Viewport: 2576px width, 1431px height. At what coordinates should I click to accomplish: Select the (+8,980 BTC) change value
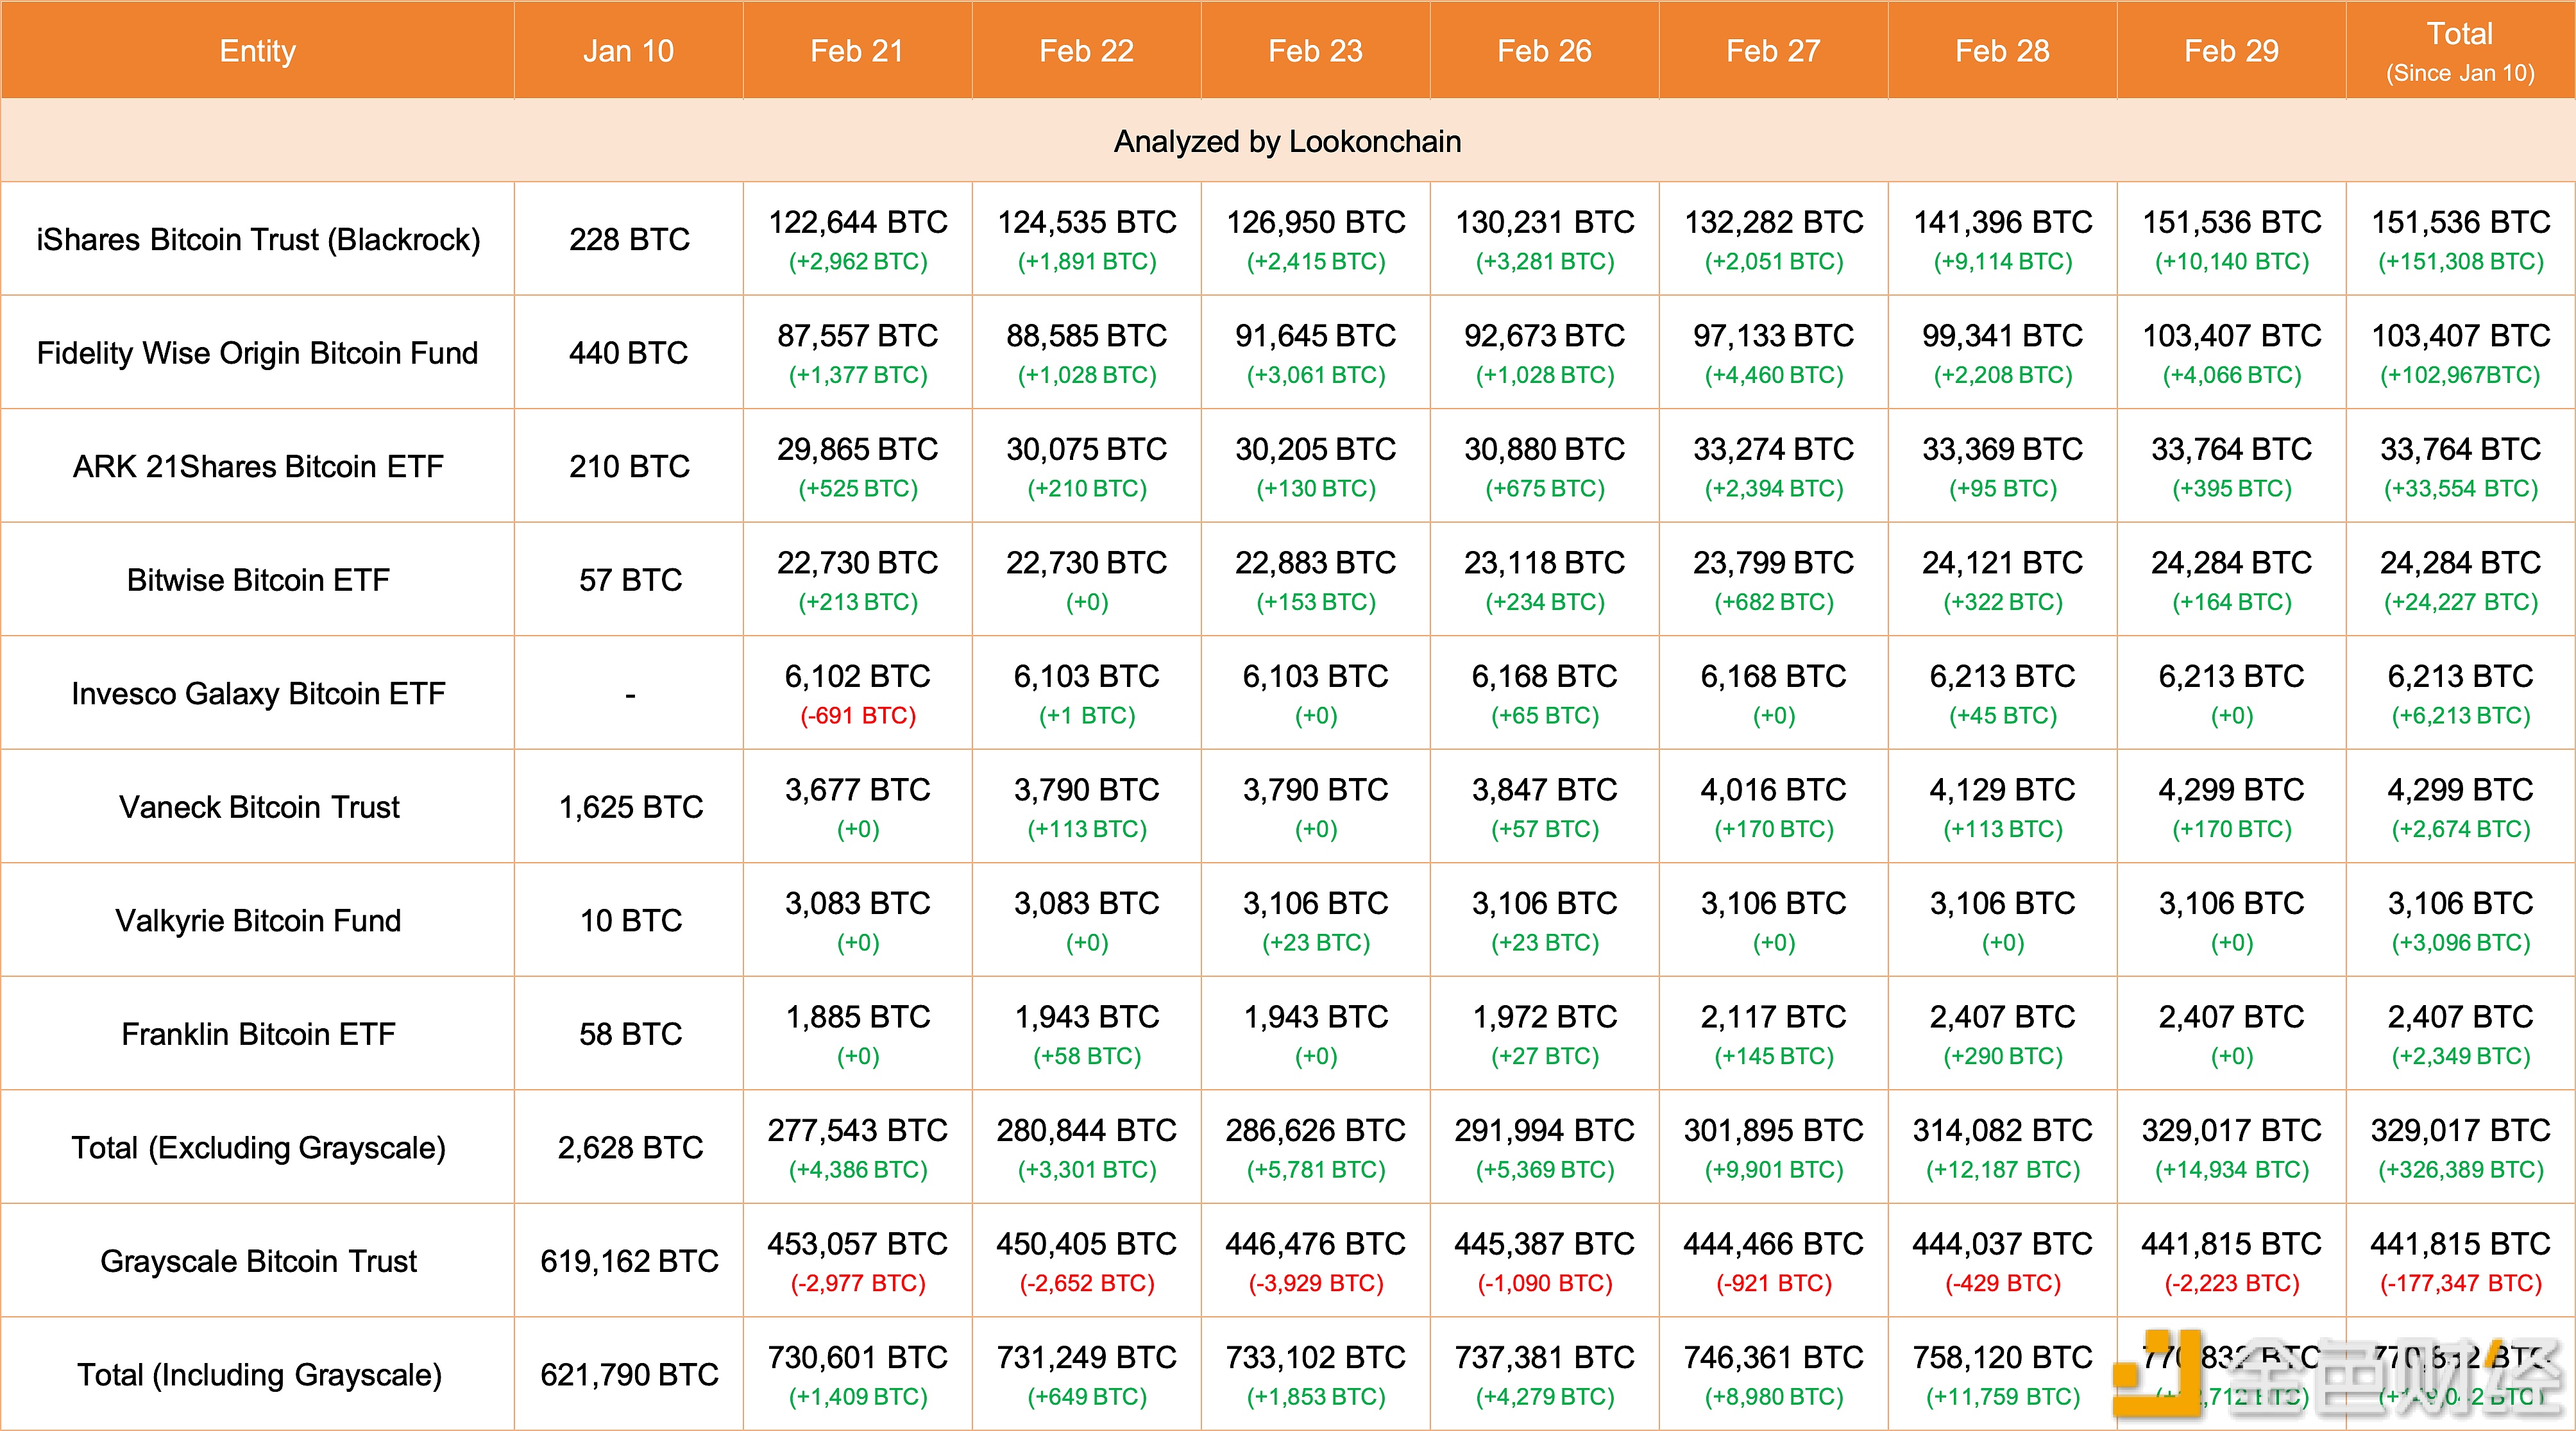coord(1774,1396)
